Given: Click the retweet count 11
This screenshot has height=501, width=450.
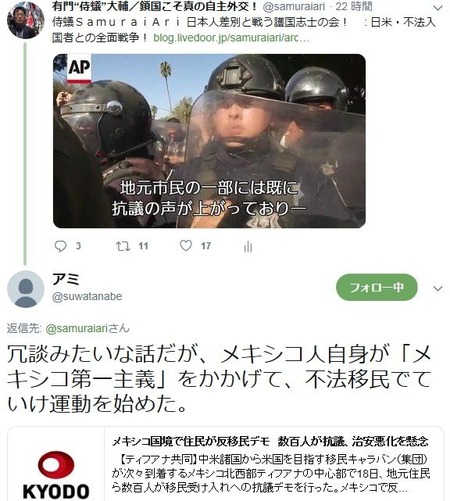Looking at the screenshot, I should click(x=143, y=246).
